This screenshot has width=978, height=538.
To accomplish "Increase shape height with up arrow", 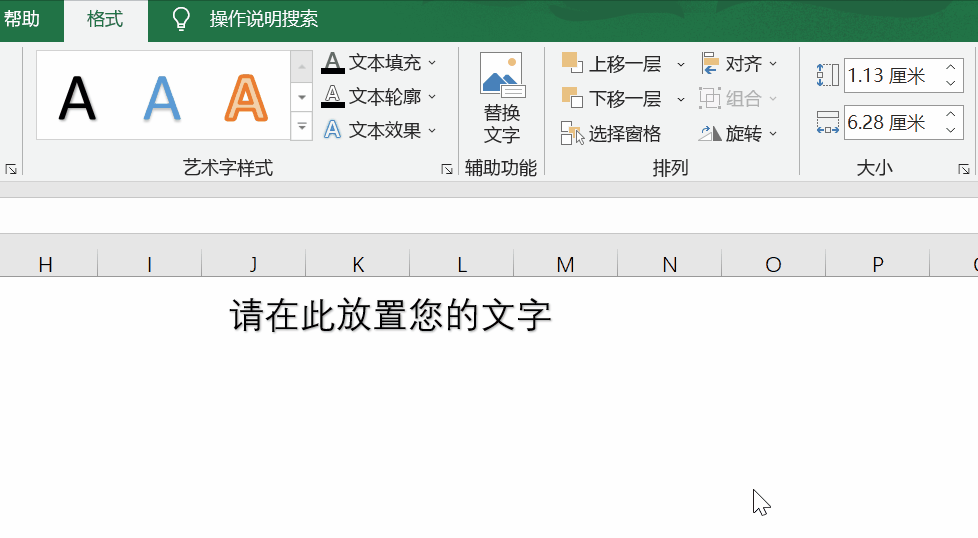I will pos(951,67).
